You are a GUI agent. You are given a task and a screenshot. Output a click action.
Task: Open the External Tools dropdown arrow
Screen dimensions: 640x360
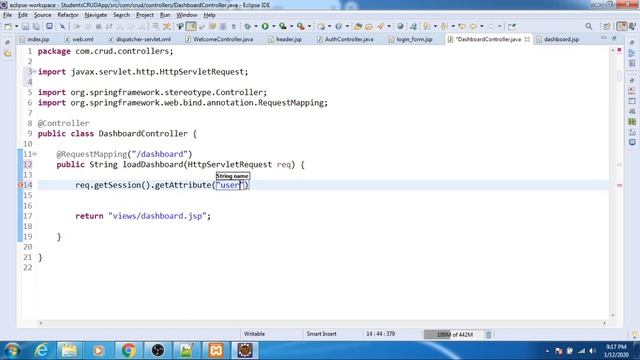click(x=309, y=26)
